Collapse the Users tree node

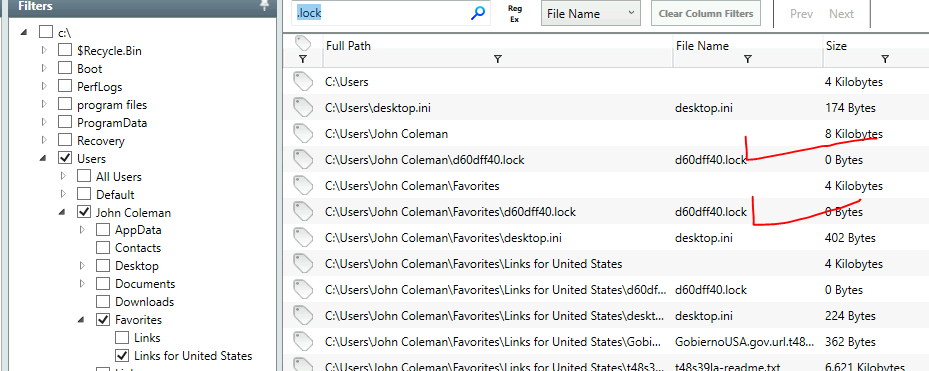tap(43, 159)
